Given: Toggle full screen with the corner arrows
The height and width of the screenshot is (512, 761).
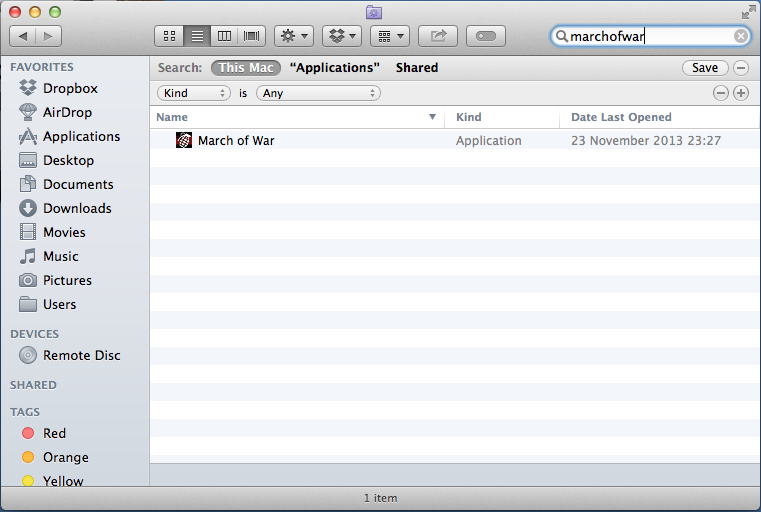Looking at the screenshot, I should [749, 12].
